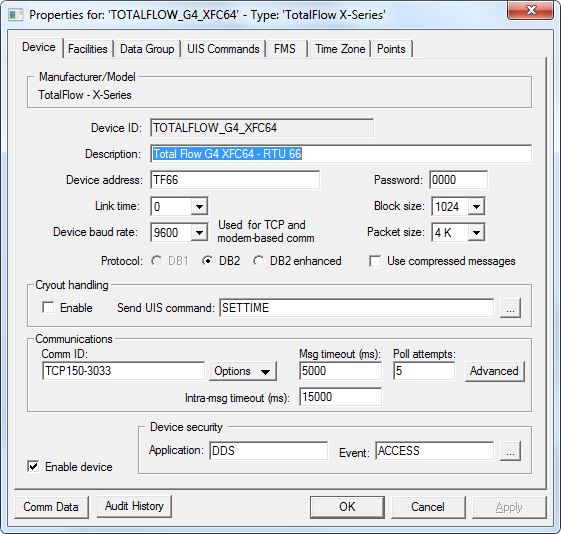Click the Password field

[x=458, y=180]
